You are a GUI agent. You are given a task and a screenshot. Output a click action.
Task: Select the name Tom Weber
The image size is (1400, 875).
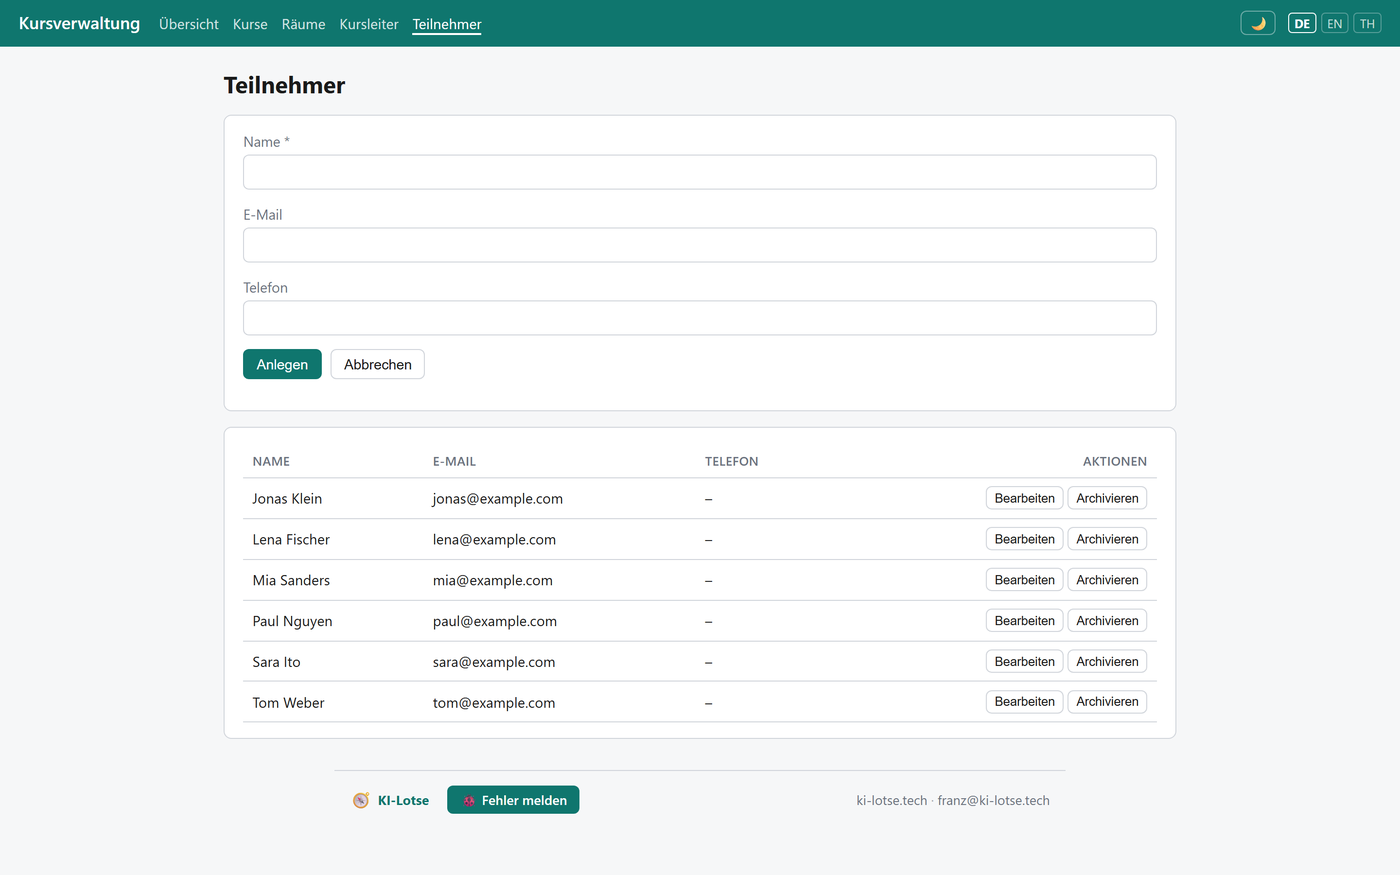pyautogui.click(x=288, y=703)
